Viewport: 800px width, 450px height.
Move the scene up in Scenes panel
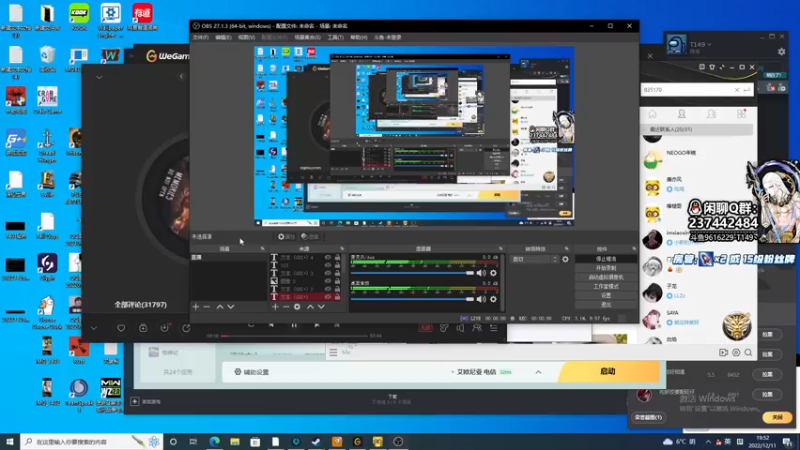220,307
